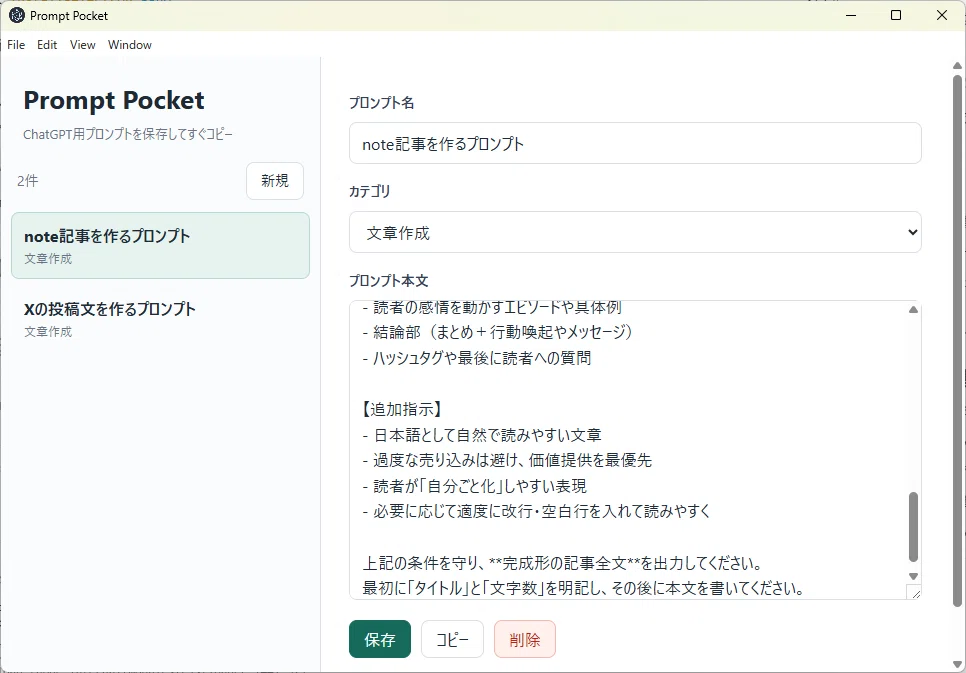The image size is (966, 673).
Task: Open the File menu
Action: [x=16, y=45]
